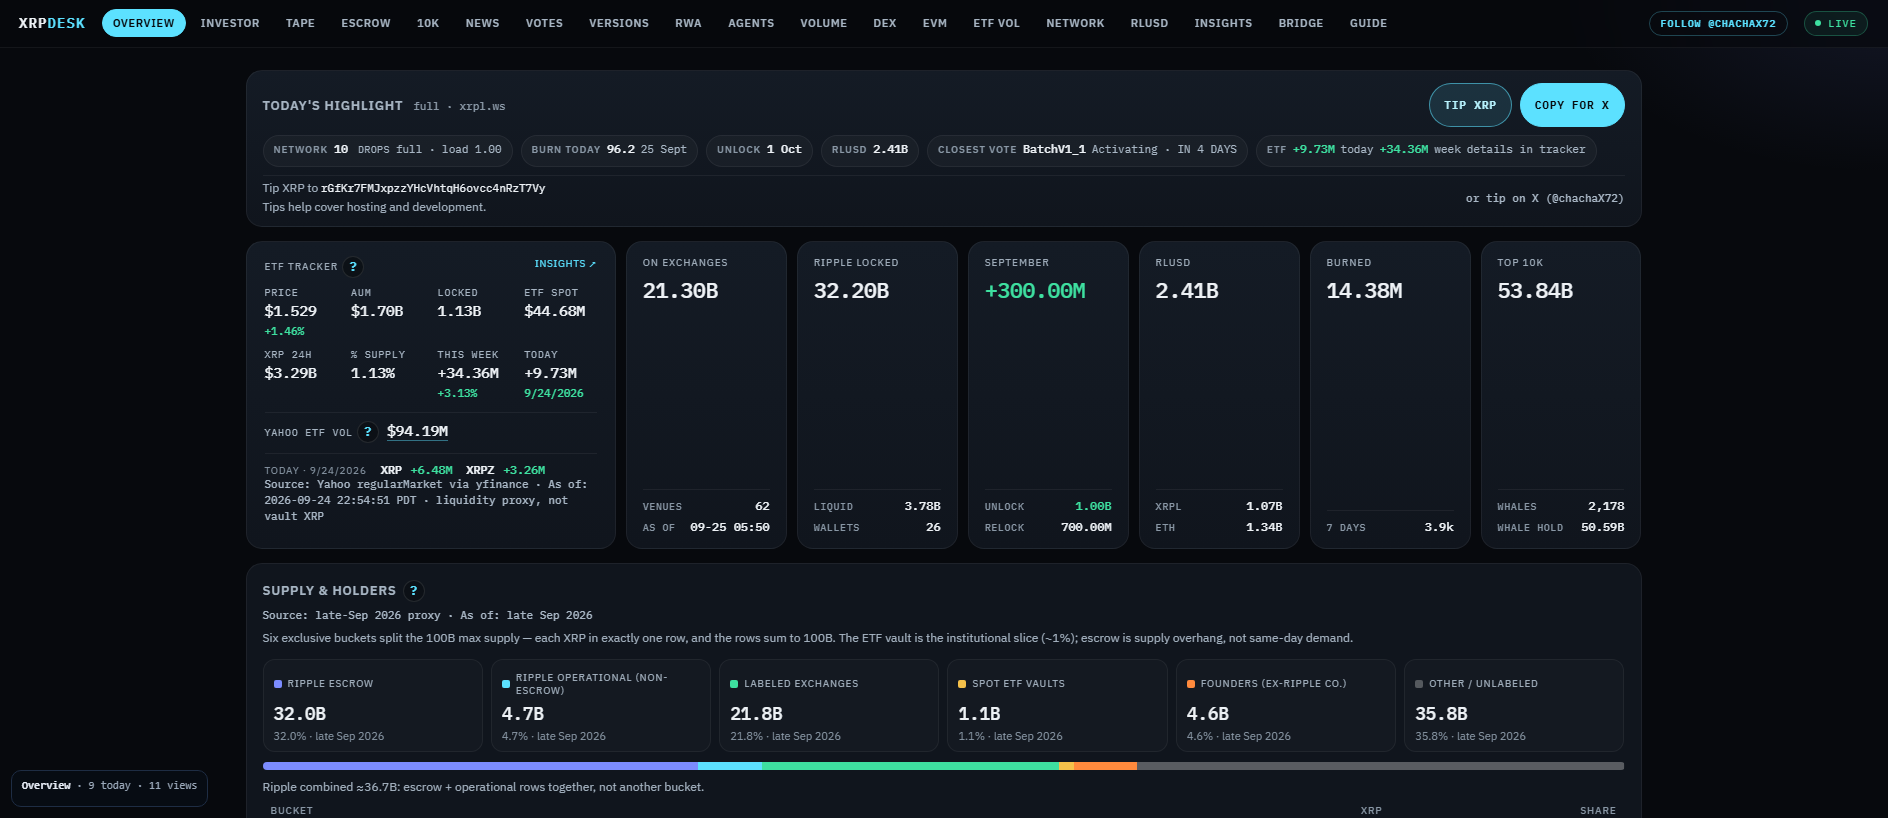
Task: Go to the Bridge tab
Action: pos(1301,23)
